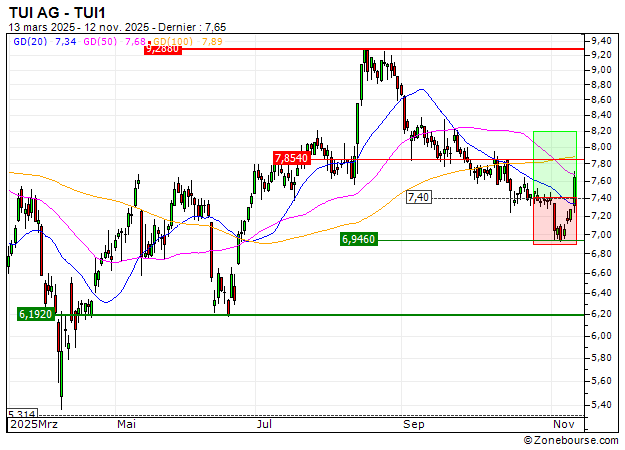625x450 pixels.
Task: Select the Jul marker on time axis
Action: coord(265,425)
